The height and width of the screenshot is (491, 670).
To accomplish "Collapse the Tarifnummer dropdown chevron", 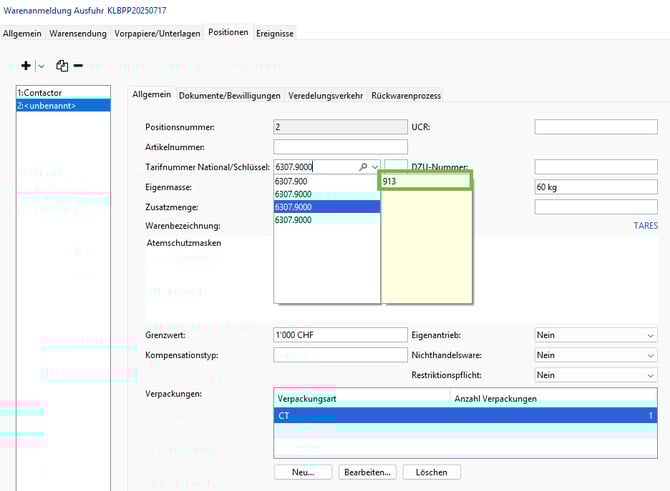I will (x=375, y=167).
